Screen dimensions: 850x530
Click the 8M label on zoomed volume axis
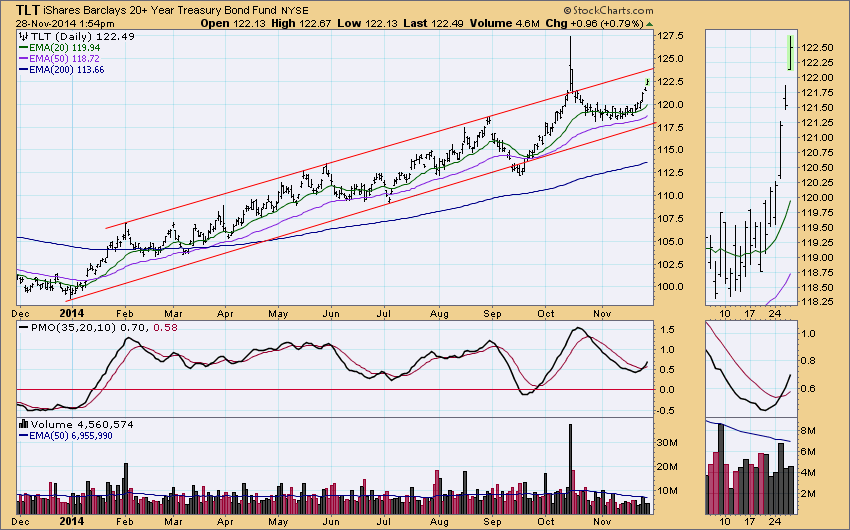[x=808, y=431]
